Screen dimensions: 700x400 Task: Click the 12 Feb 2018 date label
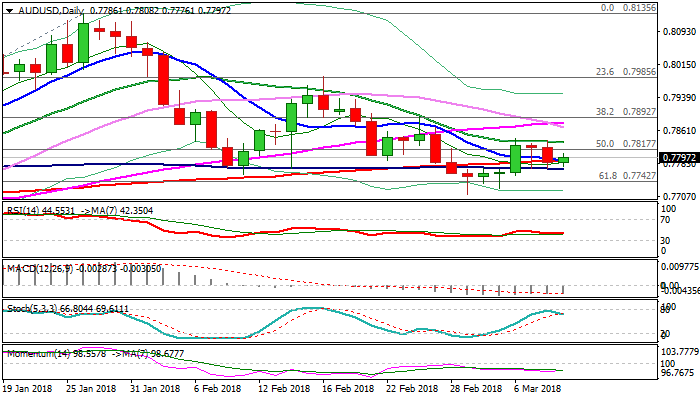click(x=284, y=388)
